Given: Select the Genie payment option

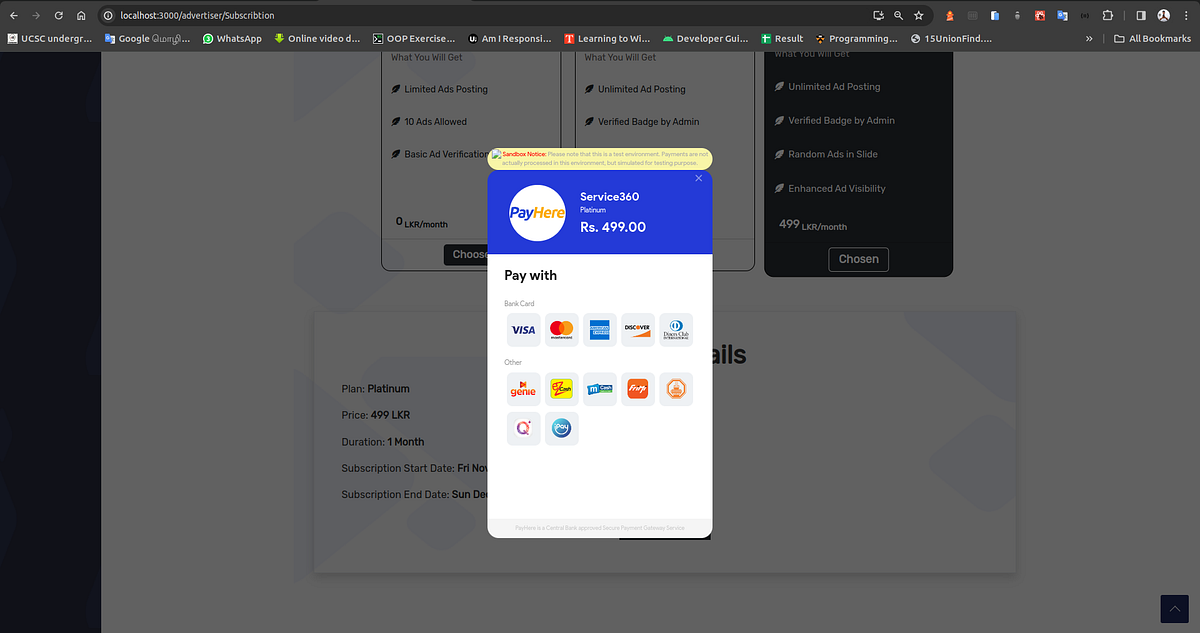Looking at the screenshot, I should point(523,389).
